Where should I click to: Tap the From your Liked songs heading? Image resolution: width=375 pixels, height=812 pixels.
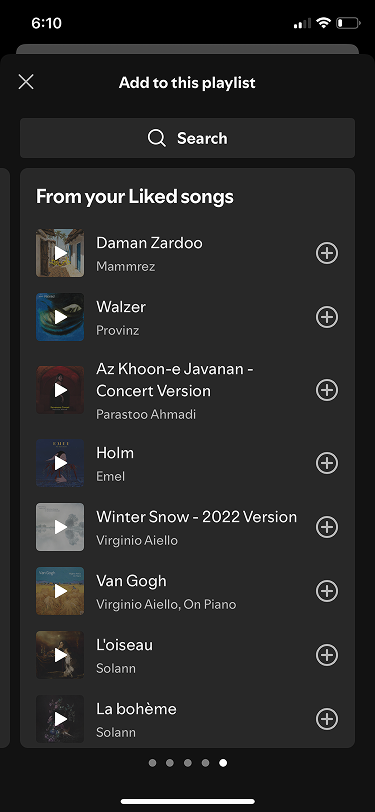tap(135, 197)
